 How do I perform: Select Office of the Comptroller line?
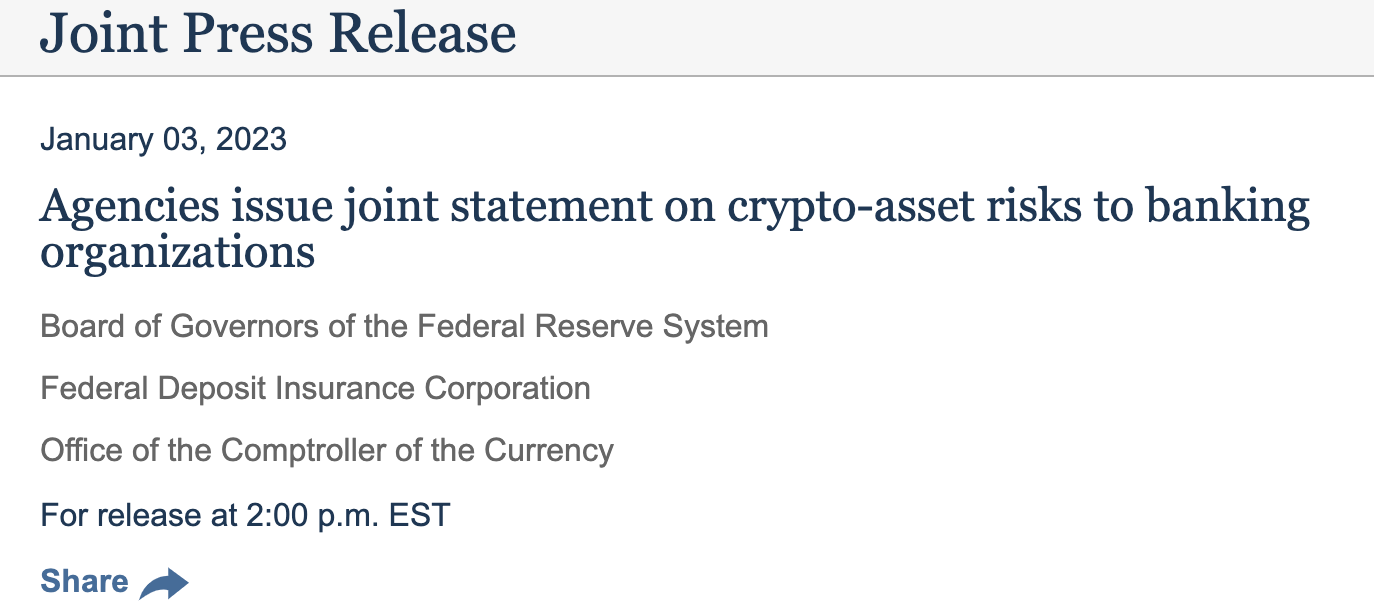pyautogui.click(x=327, y=450)
